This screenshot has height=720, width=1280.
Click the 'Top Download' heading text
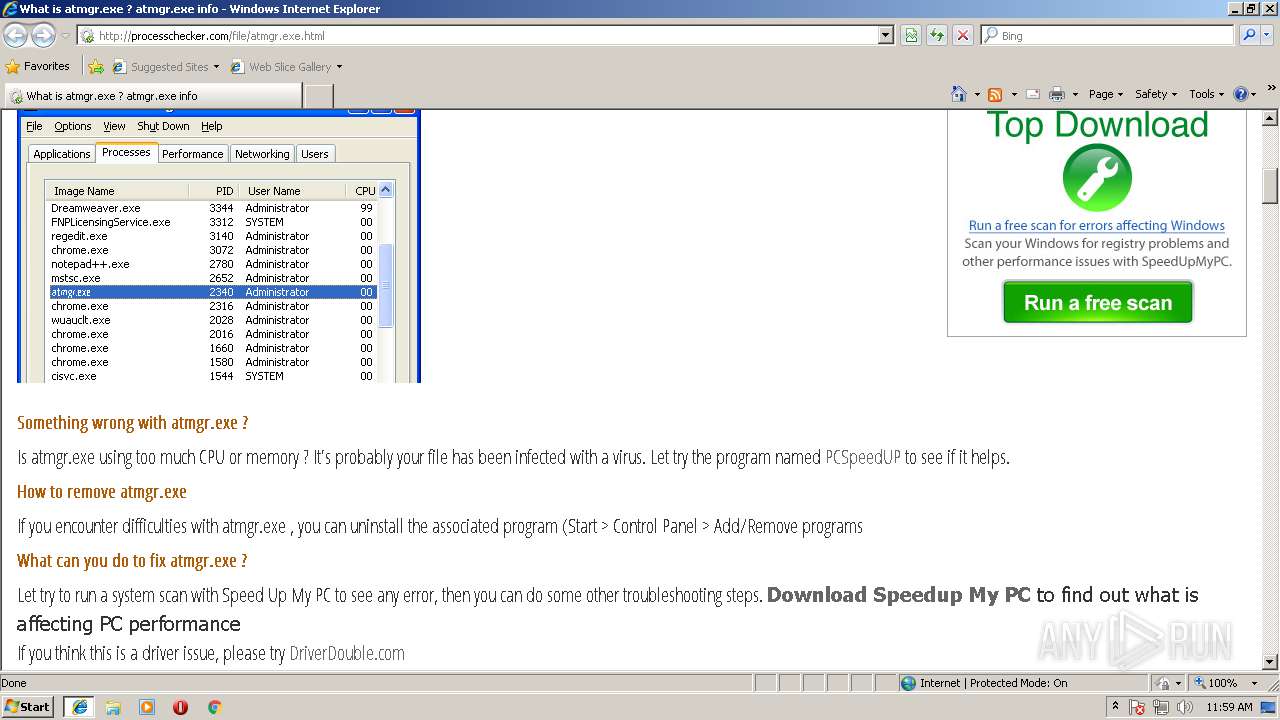[1097, 125]
